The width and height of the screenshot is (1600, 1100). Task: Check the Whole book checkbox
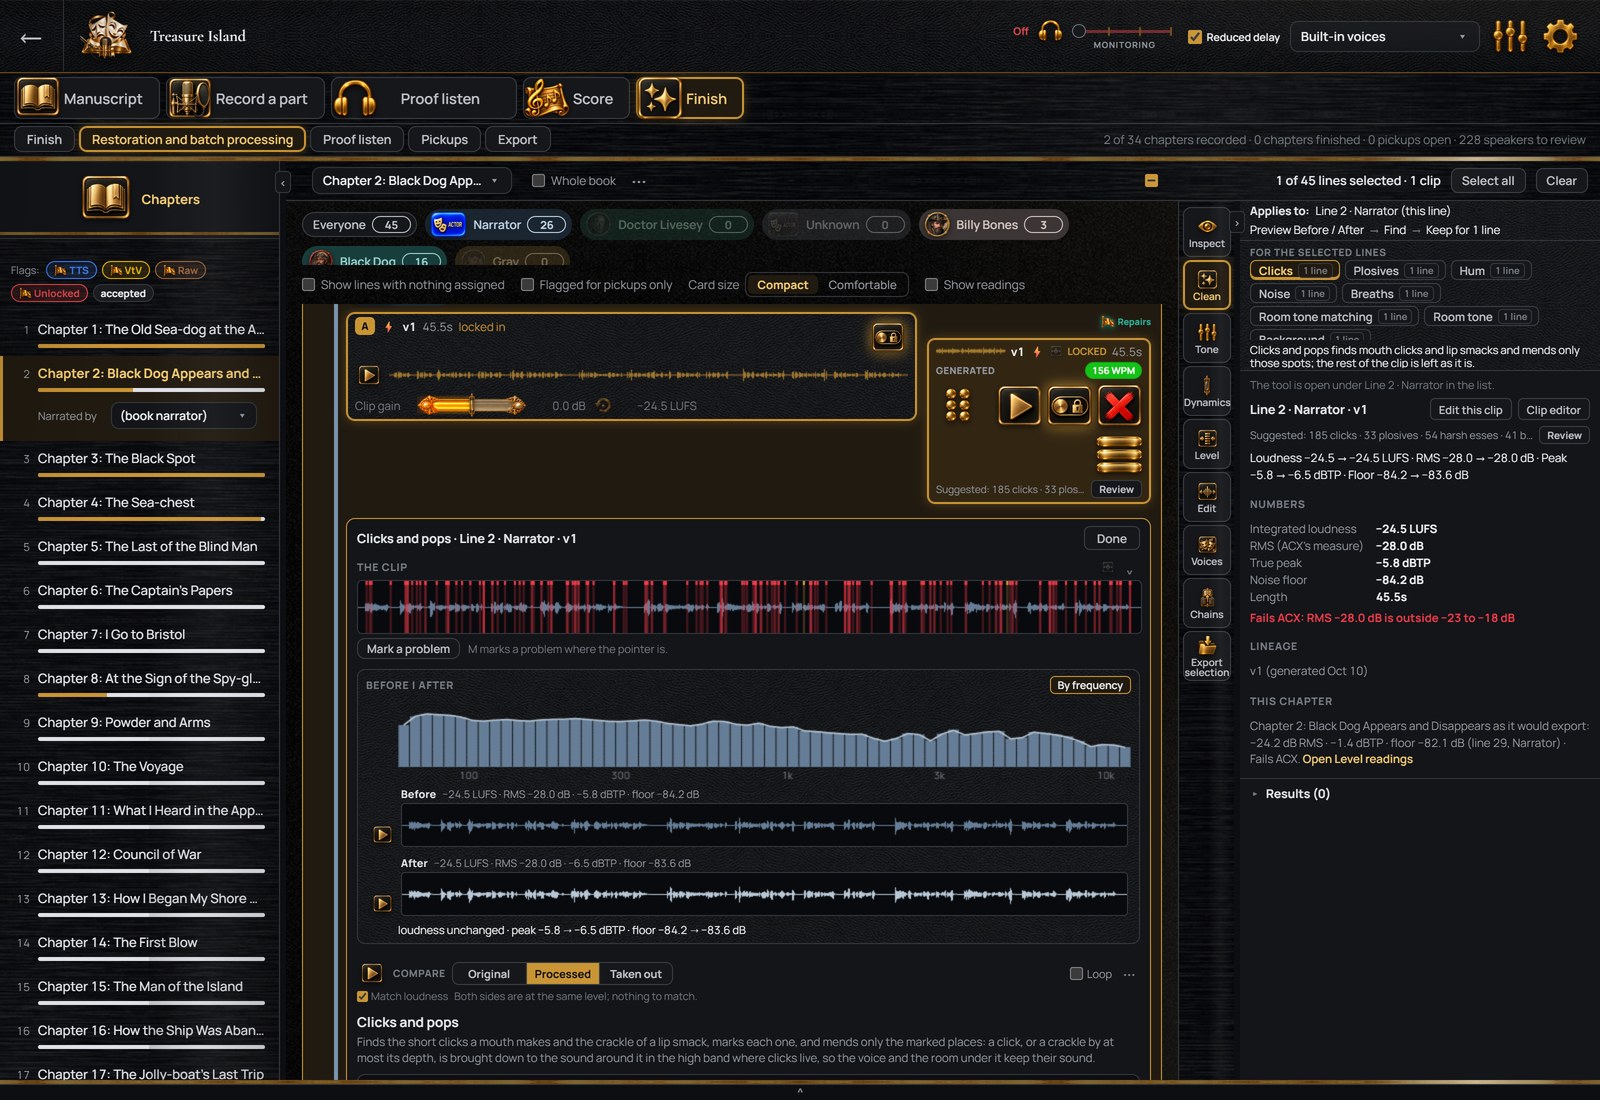coord(538,181)
